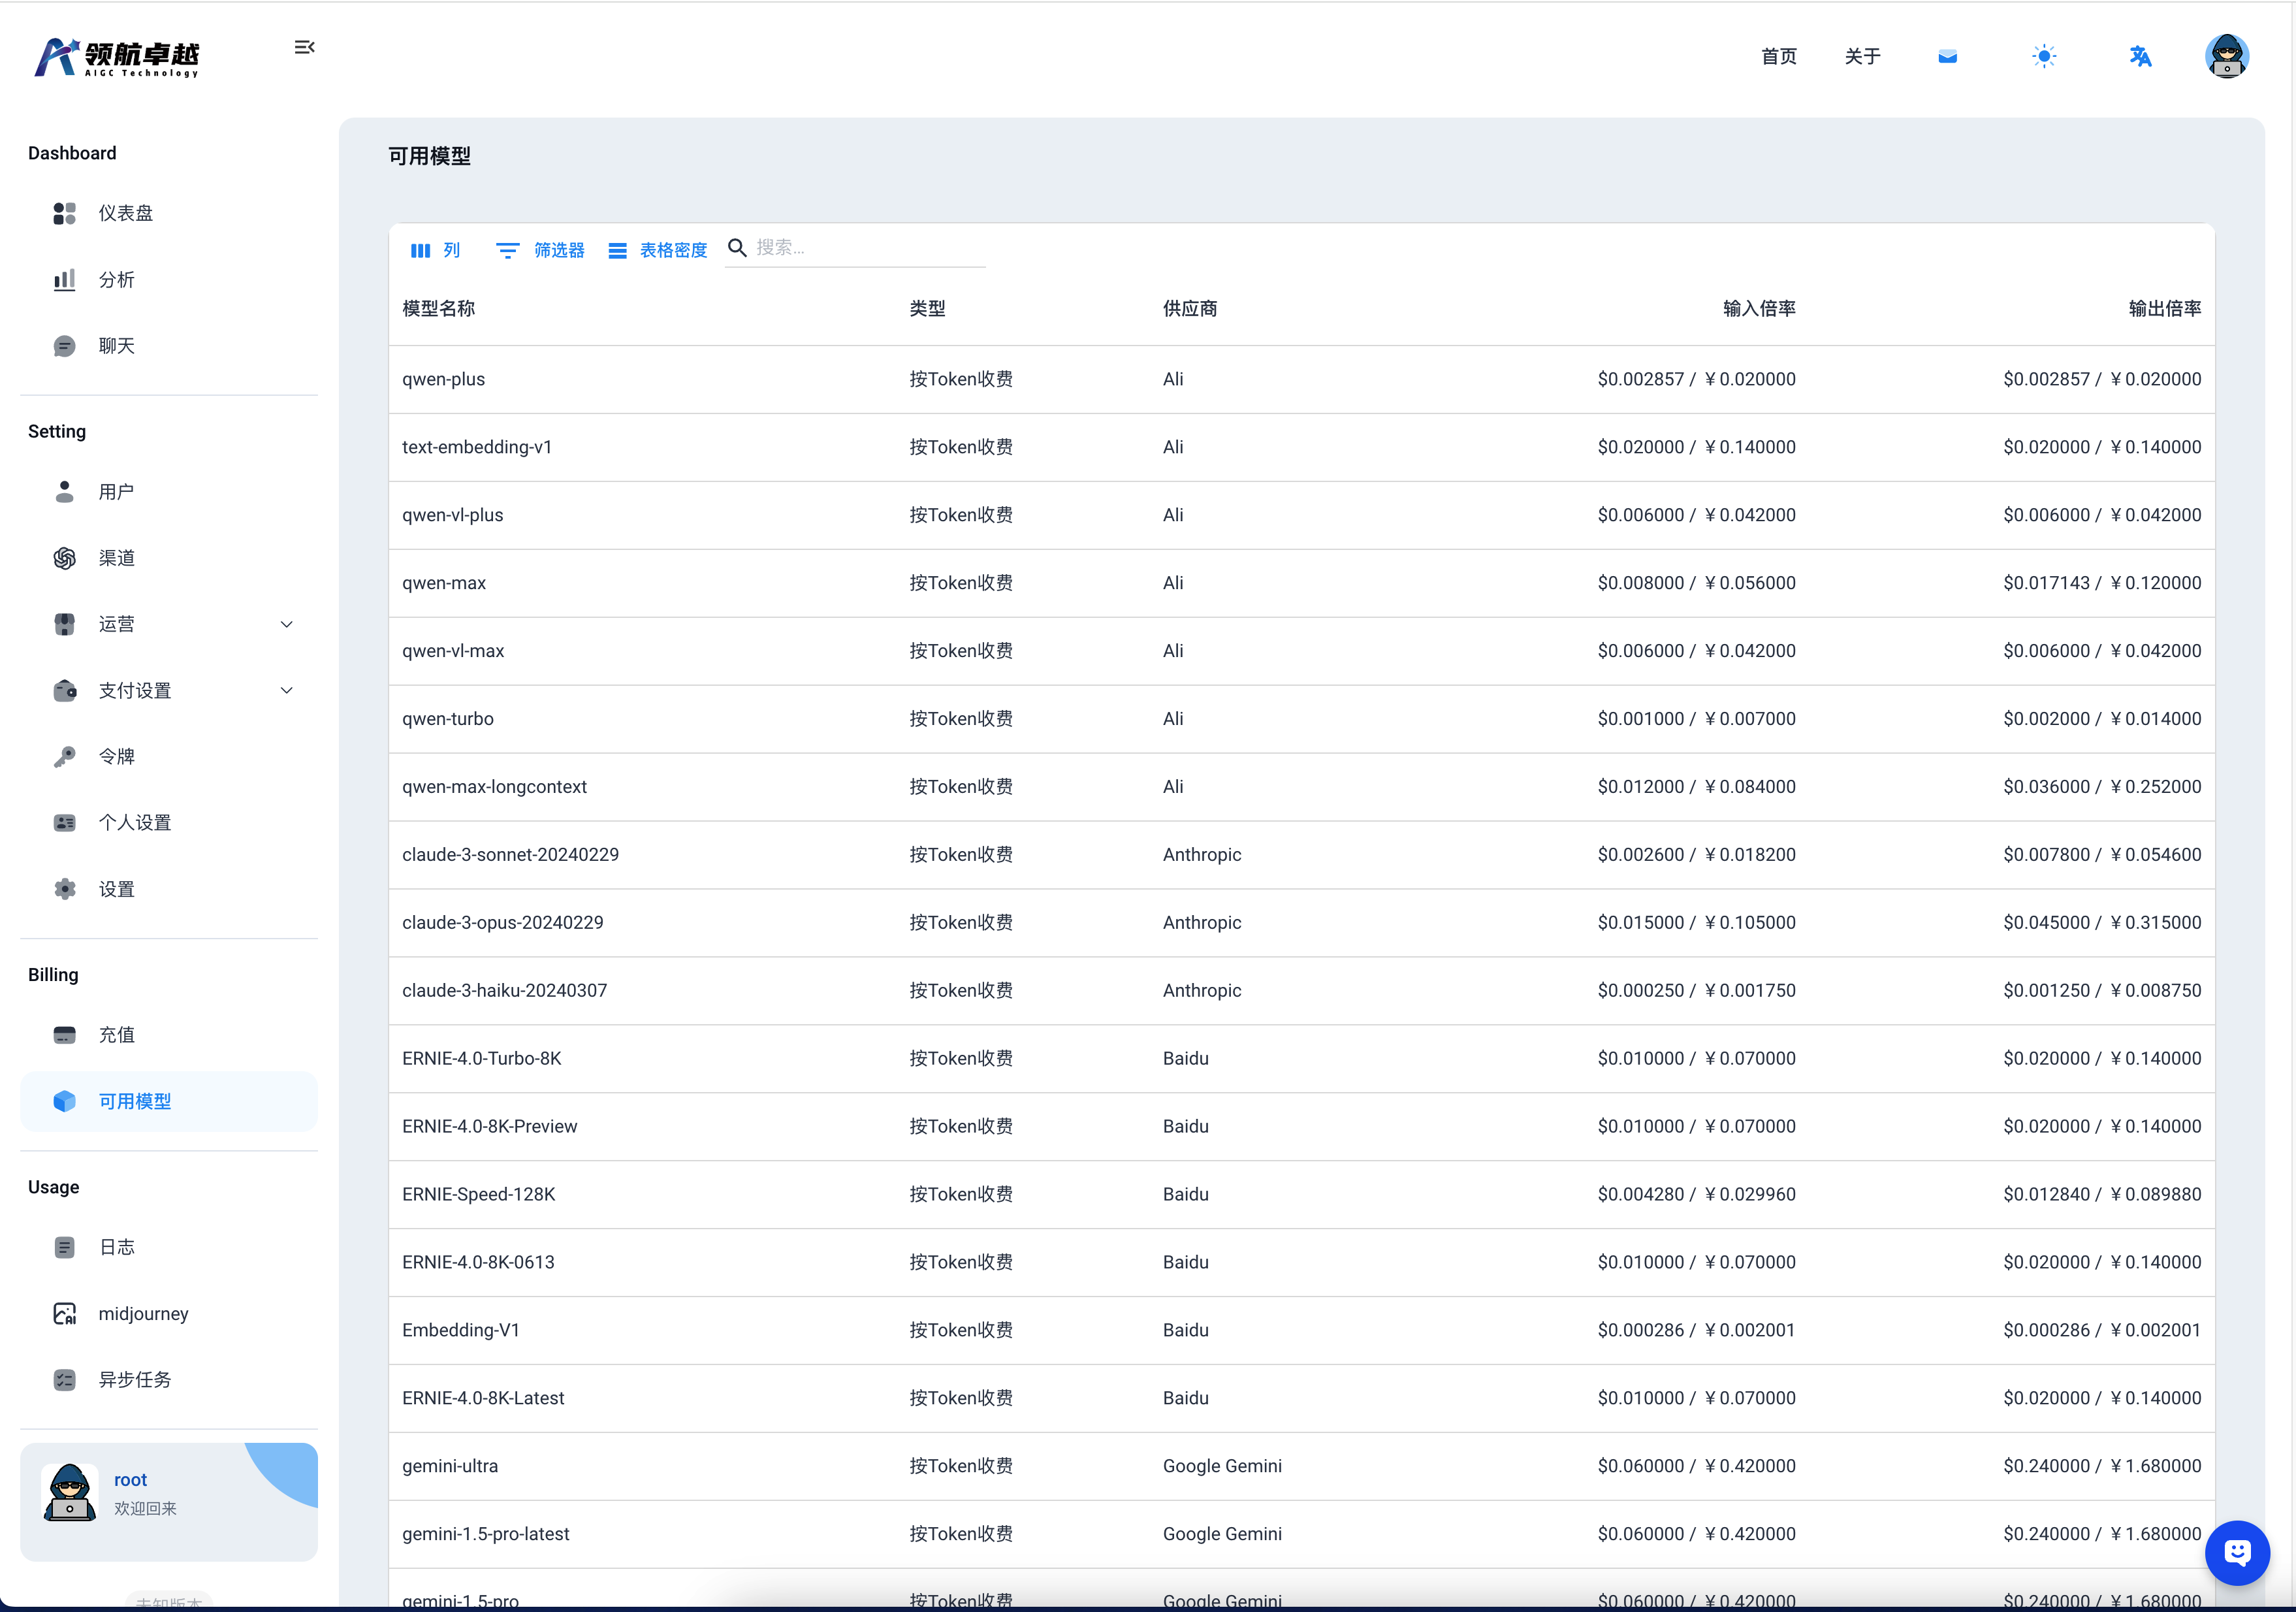The image size is (2296, 1612).
Task: Toggle light/dark theme sun icon
Action: [x=2044, y=56]
